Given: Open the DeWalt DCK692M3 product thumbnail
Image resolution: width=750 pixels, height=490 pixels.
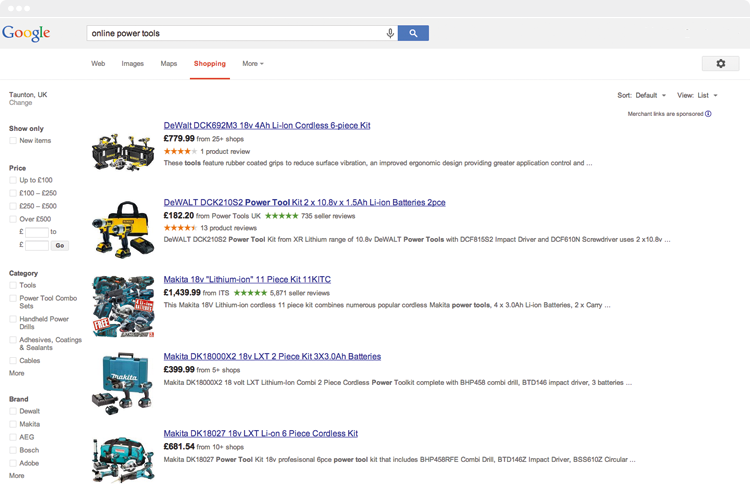Looking at the screenshot, I should tap(123, 151).
